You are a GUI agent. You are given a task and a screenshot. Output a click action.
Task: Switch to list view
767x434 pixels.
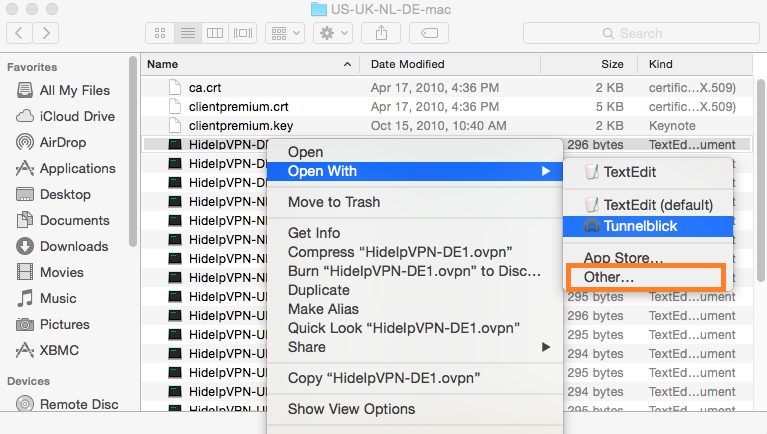coord(188,33)
